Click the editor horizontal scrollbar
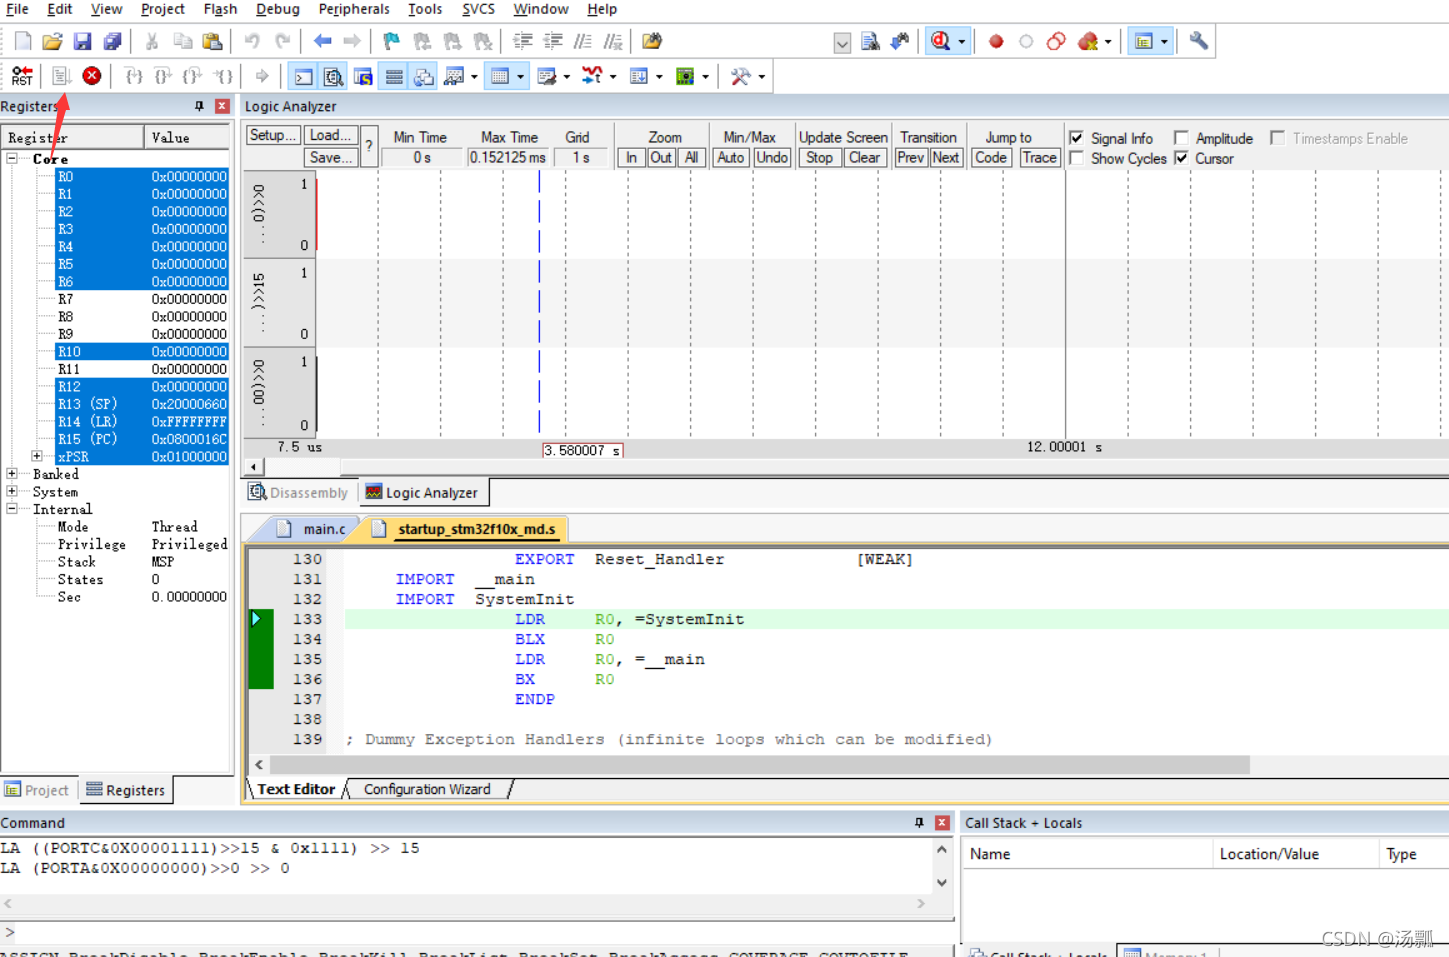This screenshot has height=957, width=1449. (x=760, y=765)
